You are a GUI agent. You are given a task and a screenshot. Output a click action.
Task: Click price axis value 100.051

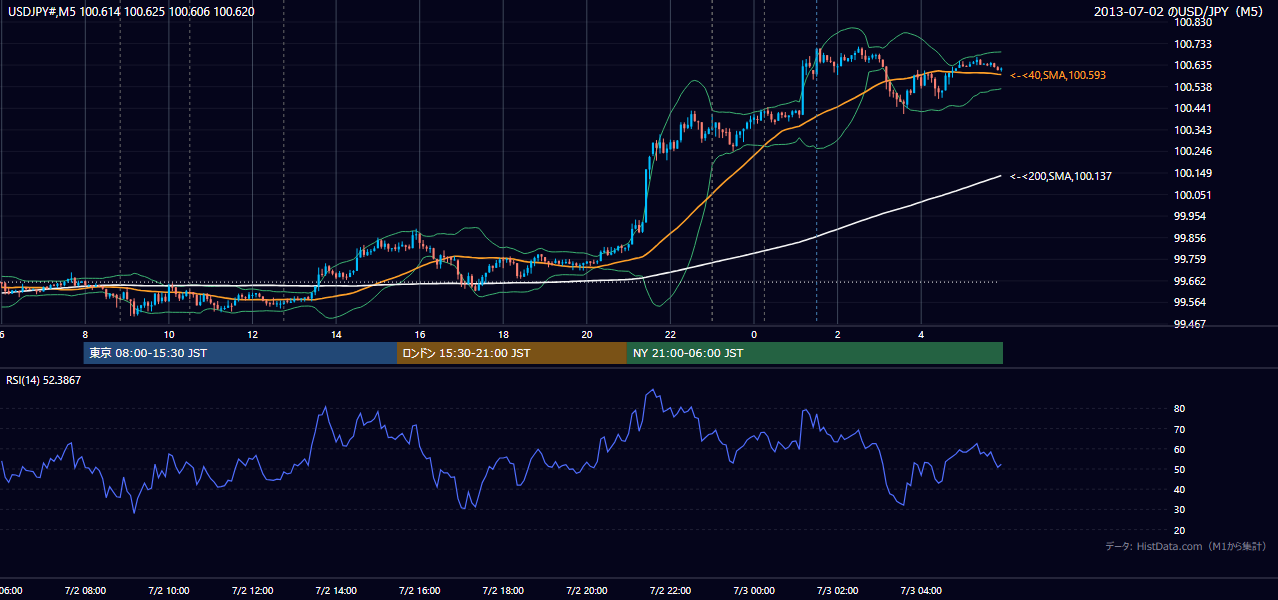point(1193,195)
